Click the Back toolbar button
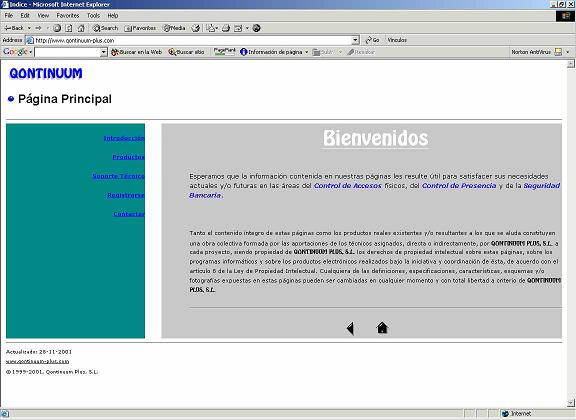The height and width of the screenshot is (420, 576). pos(14,28)
